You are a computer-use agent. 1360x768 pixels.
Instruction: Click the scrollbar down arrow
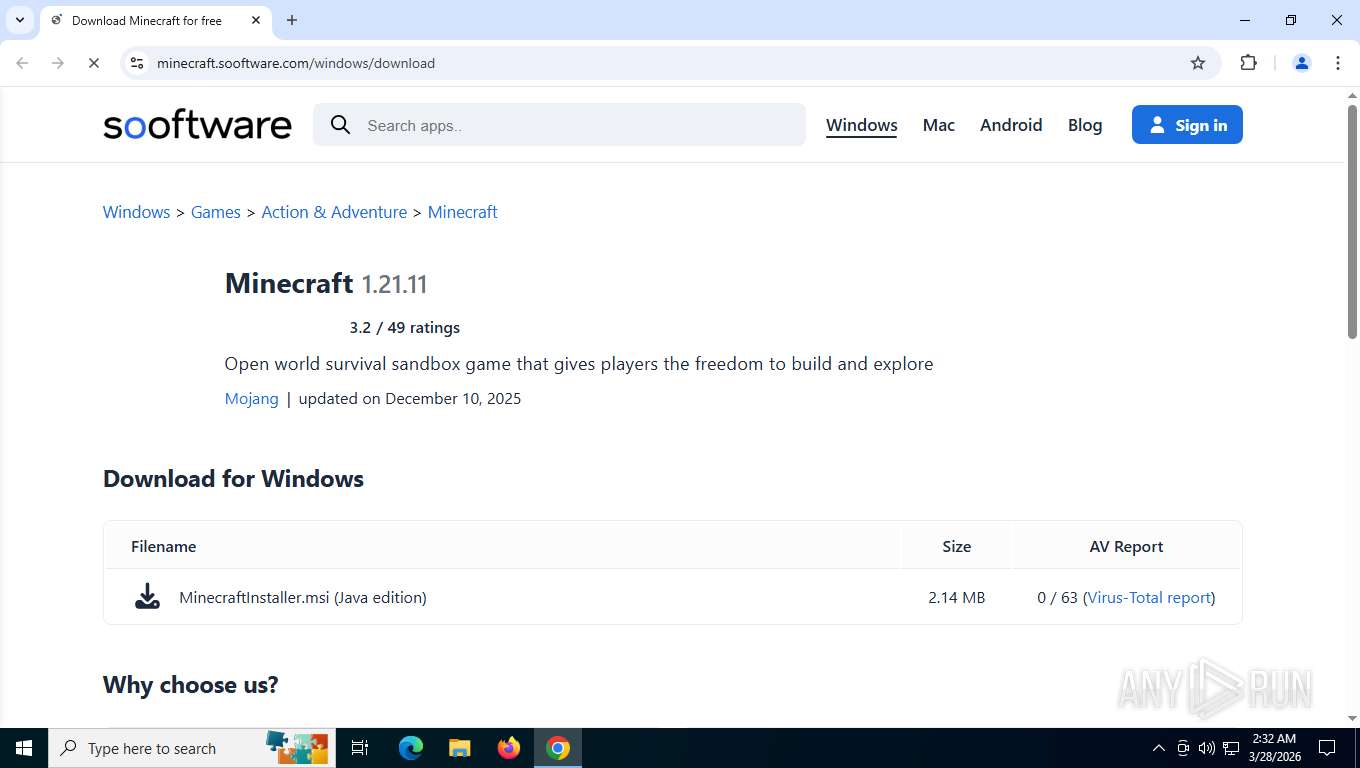[x=1352, y=719]
